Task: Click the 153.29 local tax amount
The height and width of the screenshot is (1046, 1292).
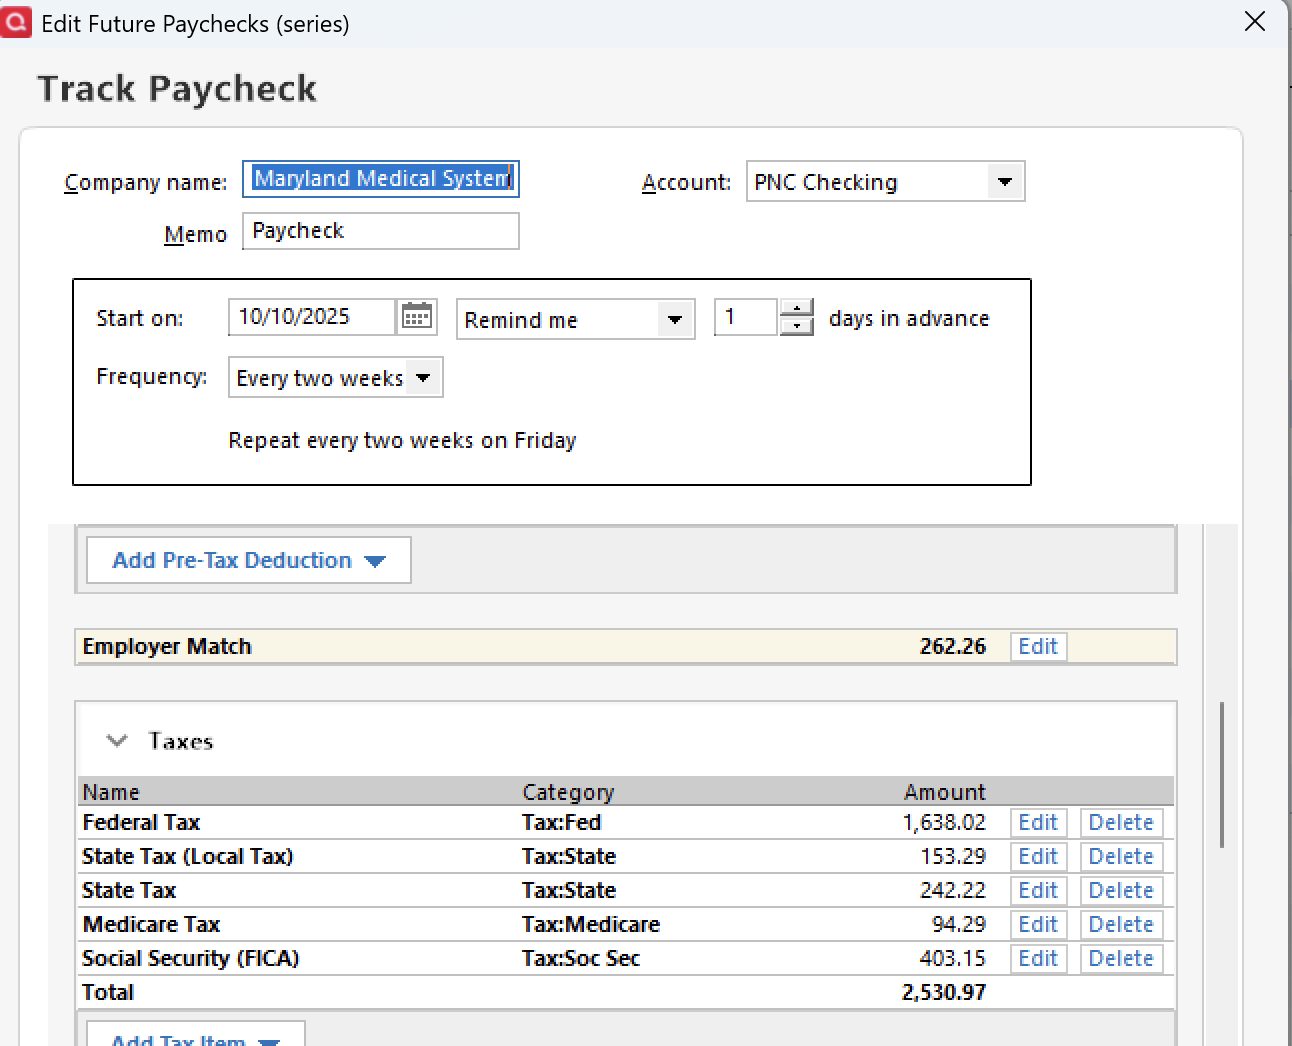Action: (953, 856)
